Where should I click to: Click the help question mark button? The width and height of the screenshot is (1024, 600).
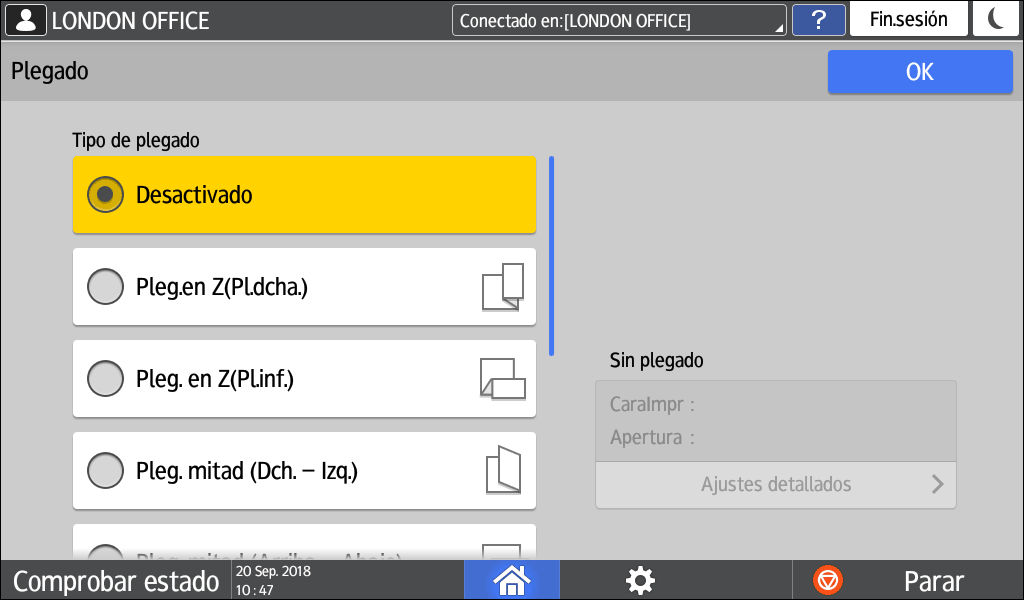click(817, 20)
